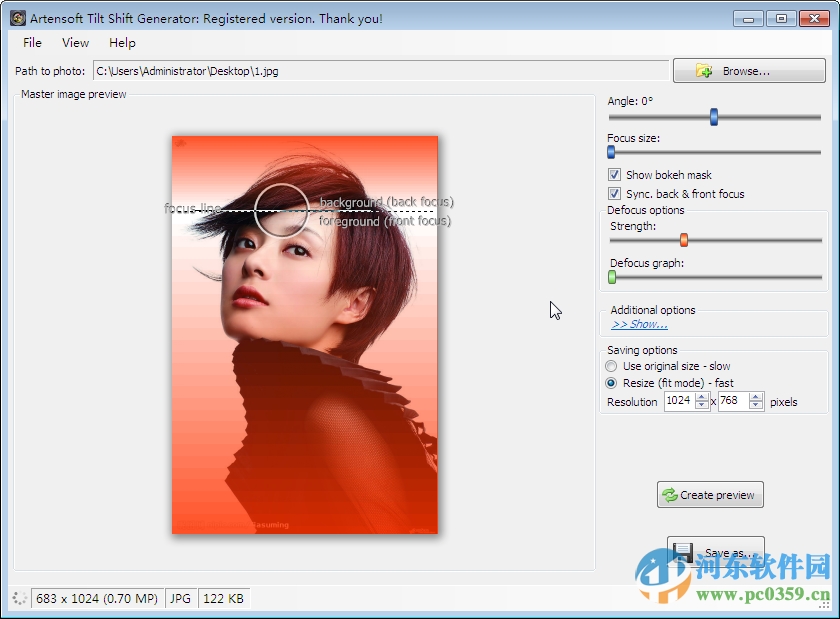This screenshot has width=840, height=619.
Task: Click the disk icon on Save as button
Action: [x=685, y=552]
